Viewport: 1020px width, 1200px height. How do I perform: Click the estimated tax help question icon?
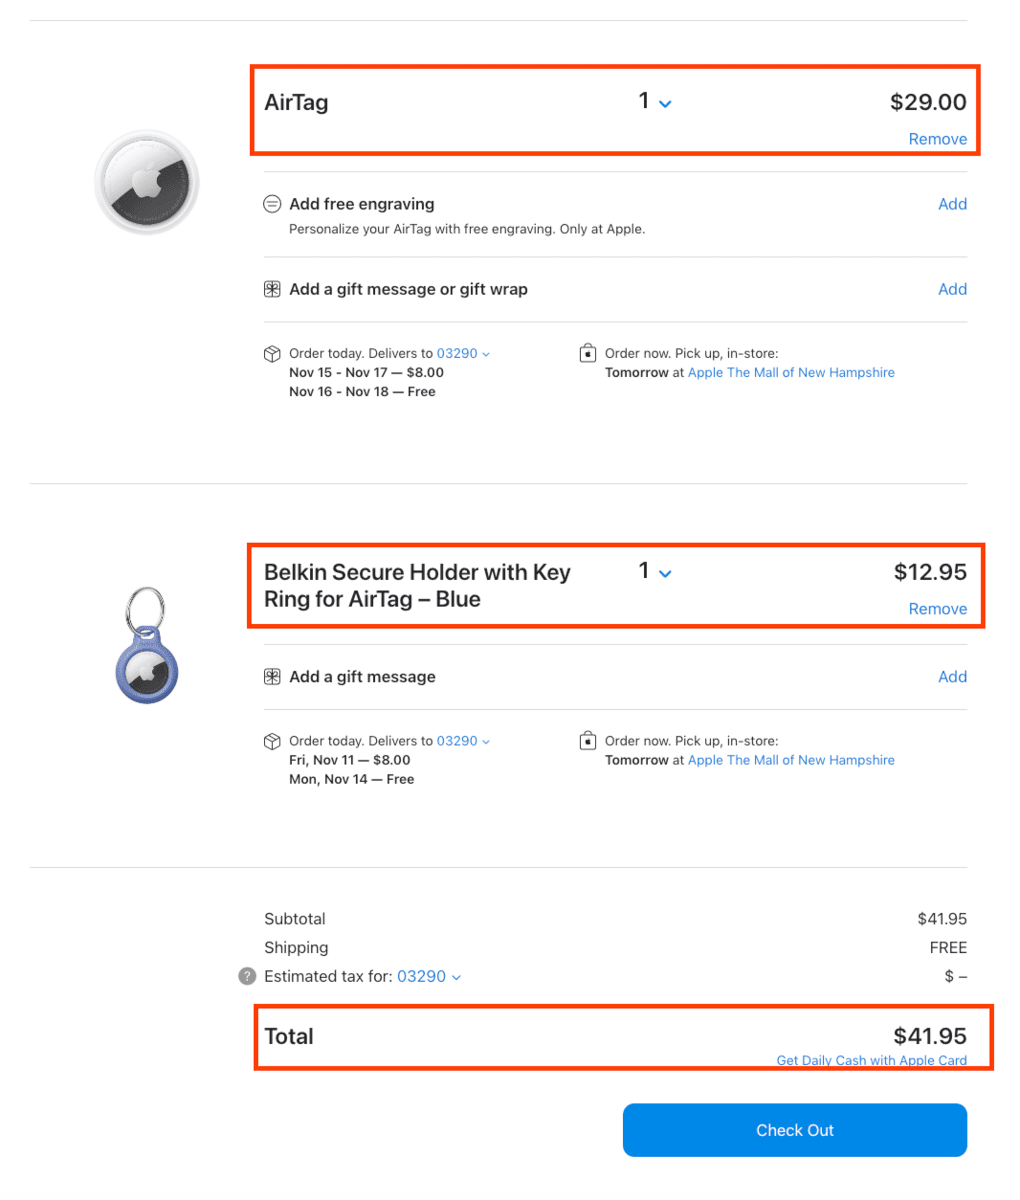tap(247, 976)
